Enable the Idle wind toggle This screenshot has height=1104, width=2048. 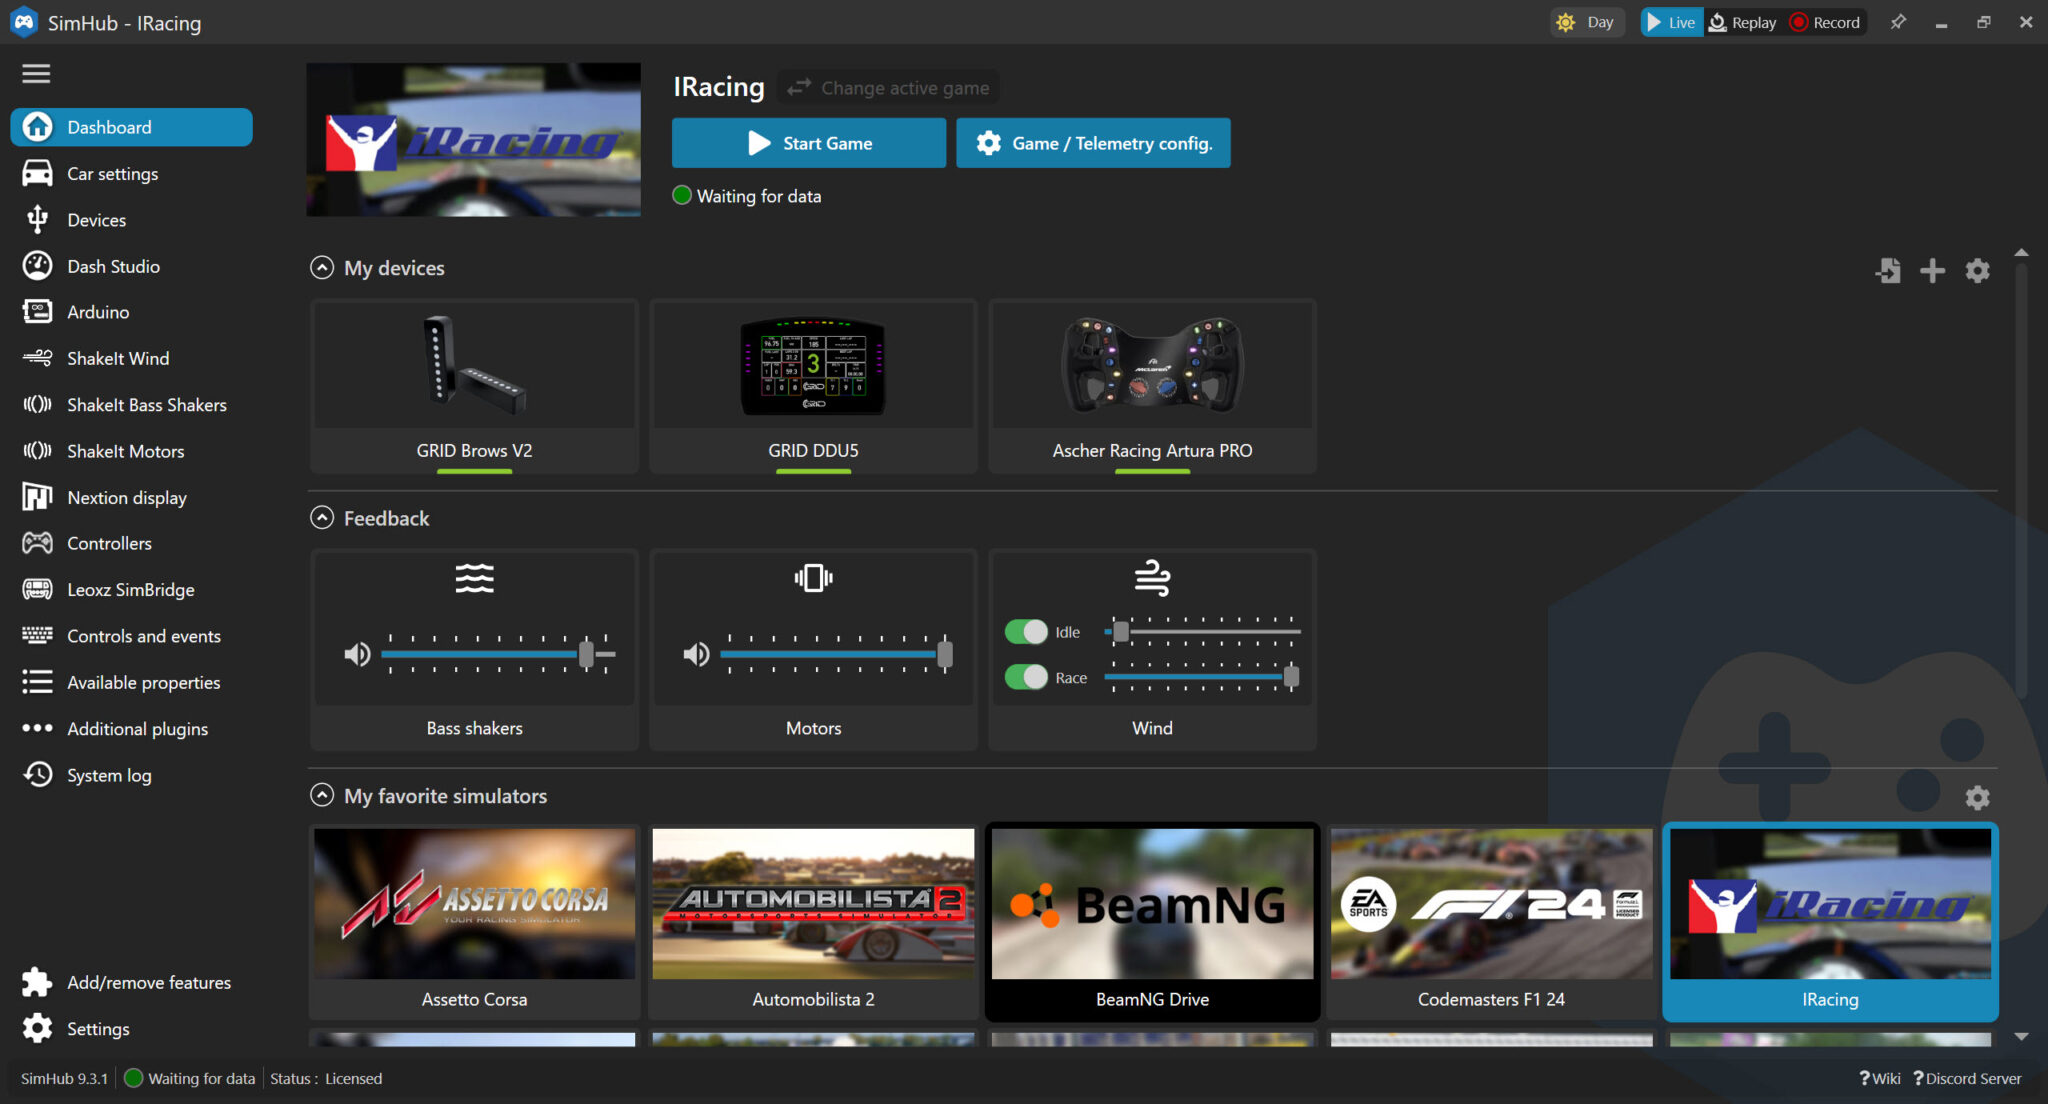[1027, 631]
